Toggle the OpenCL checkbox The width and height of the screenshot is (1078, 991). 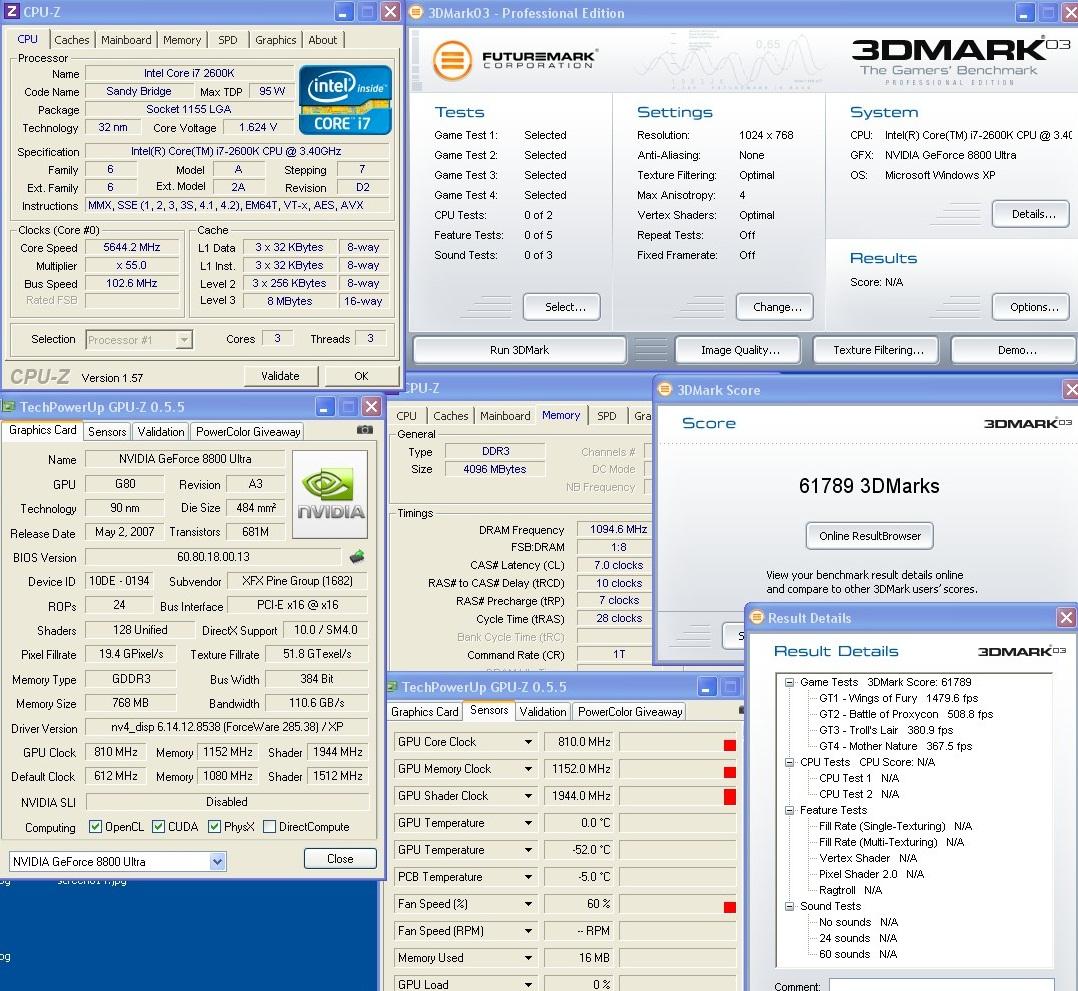tap(96, 827)
